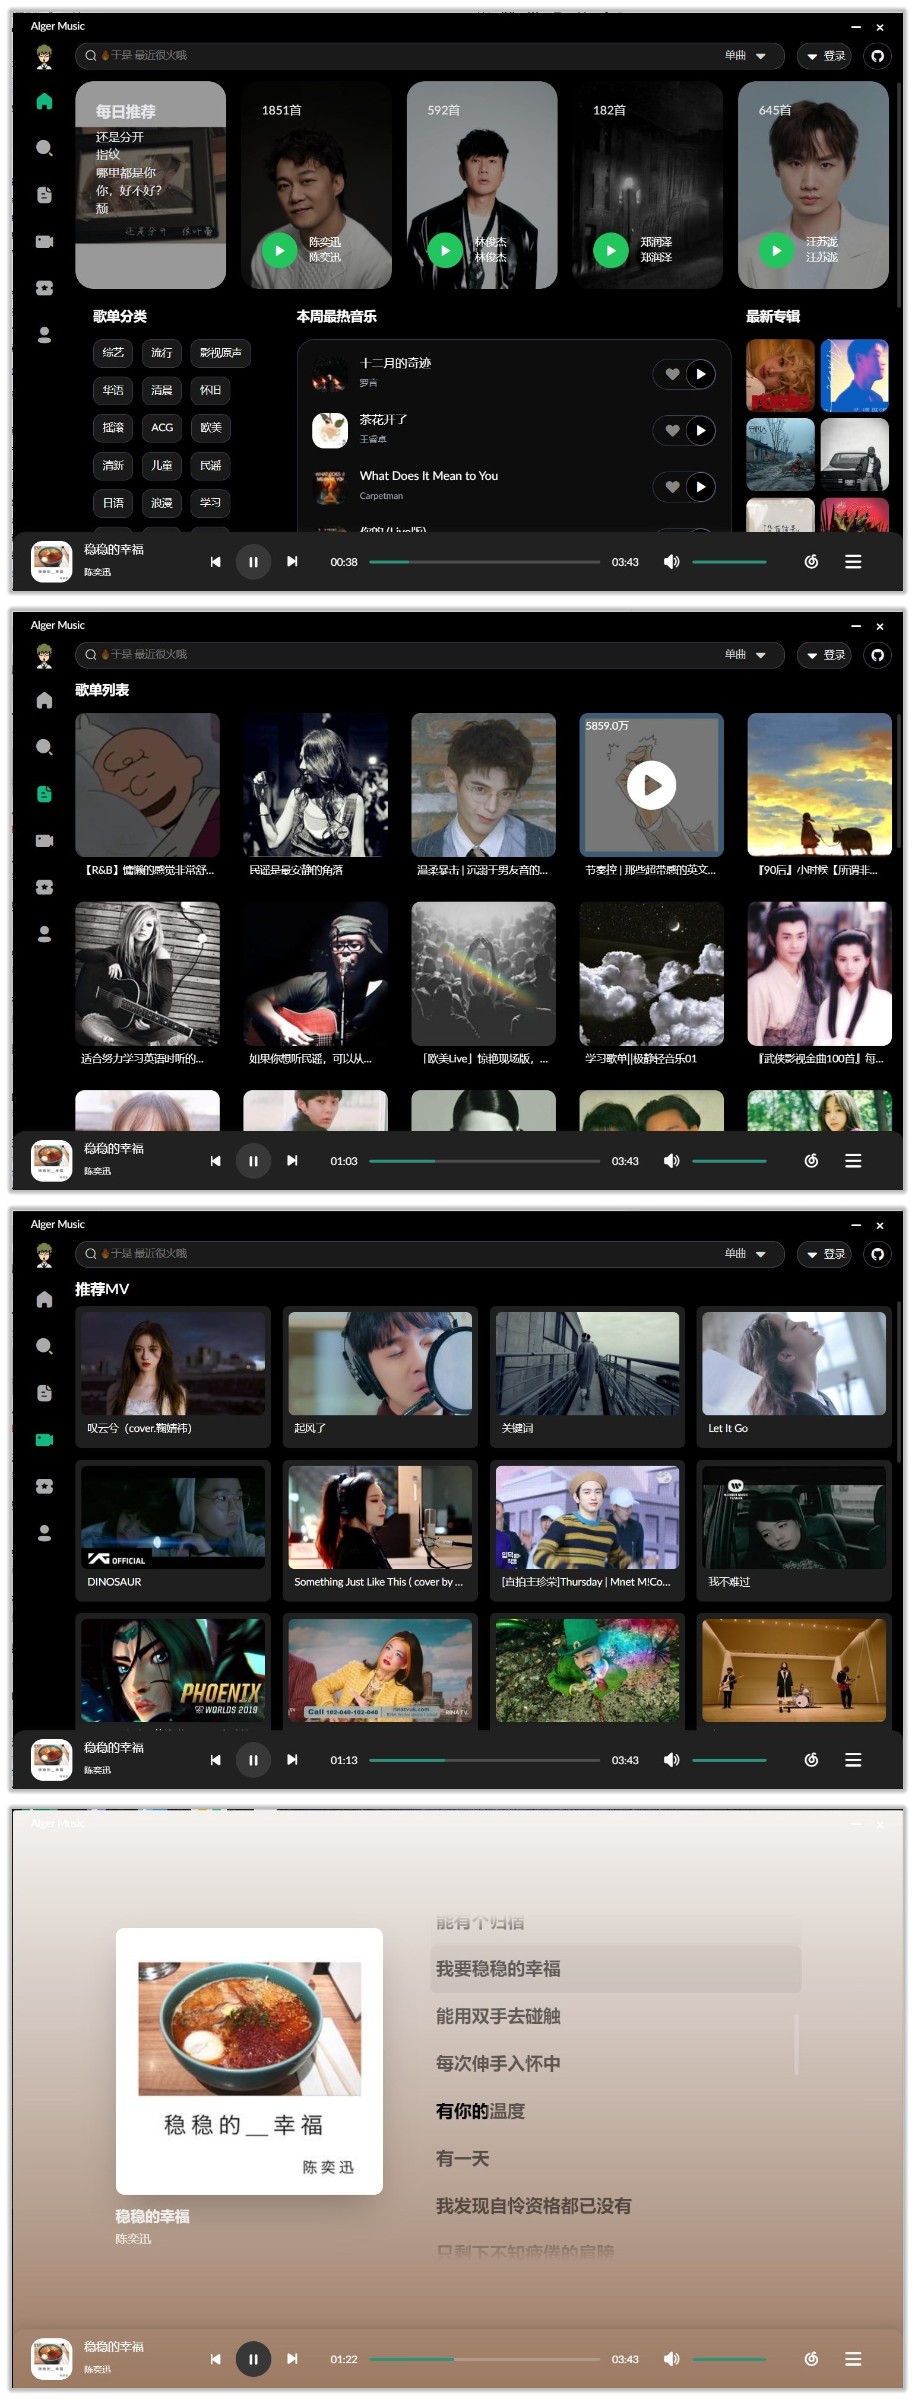Click the green highlighted MV camera sidebar icon
This screenshot has height=2400, width=915.
[44, 1440]
